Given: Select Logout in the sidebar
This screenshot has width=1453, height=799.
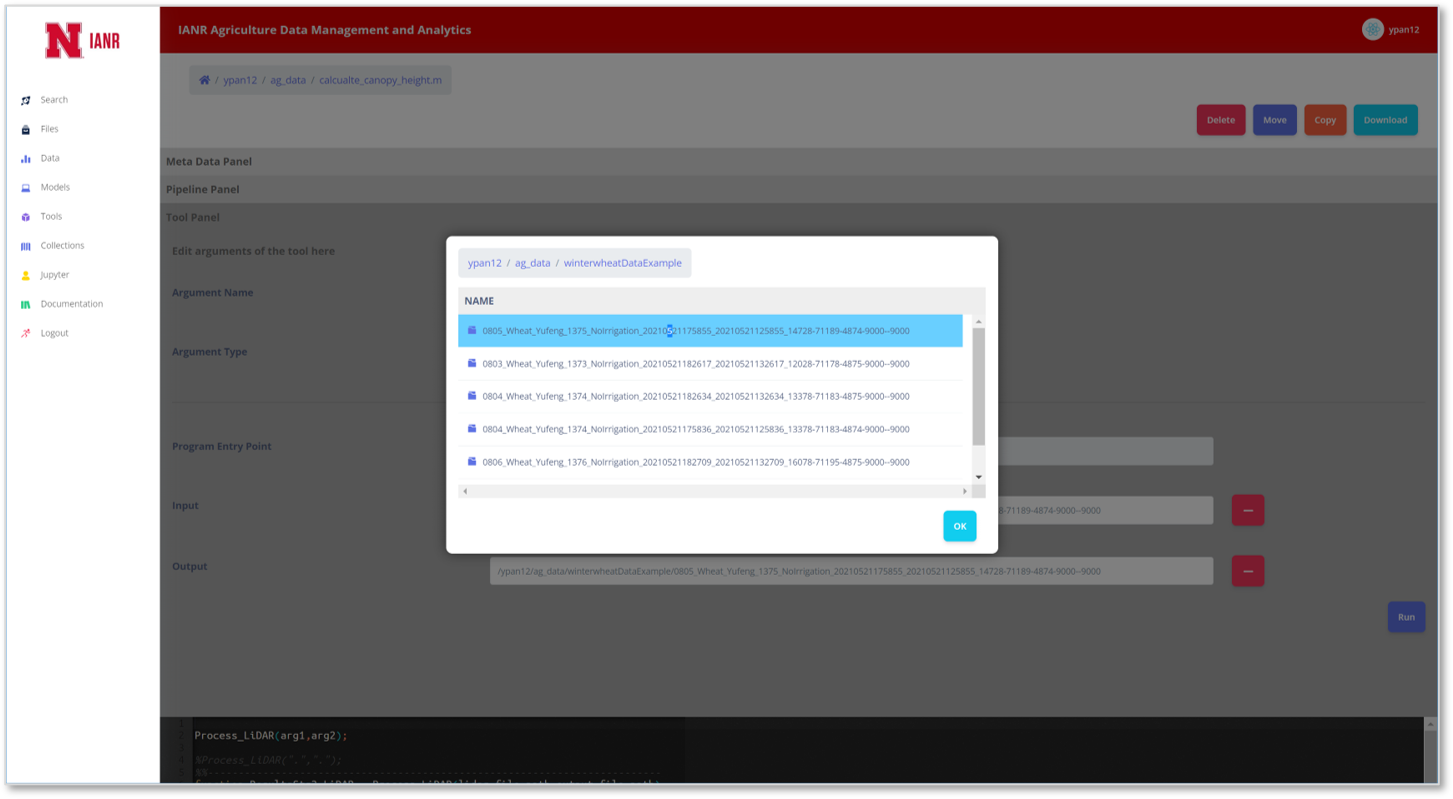Looking at the screenshot, I should click(54, 333).
